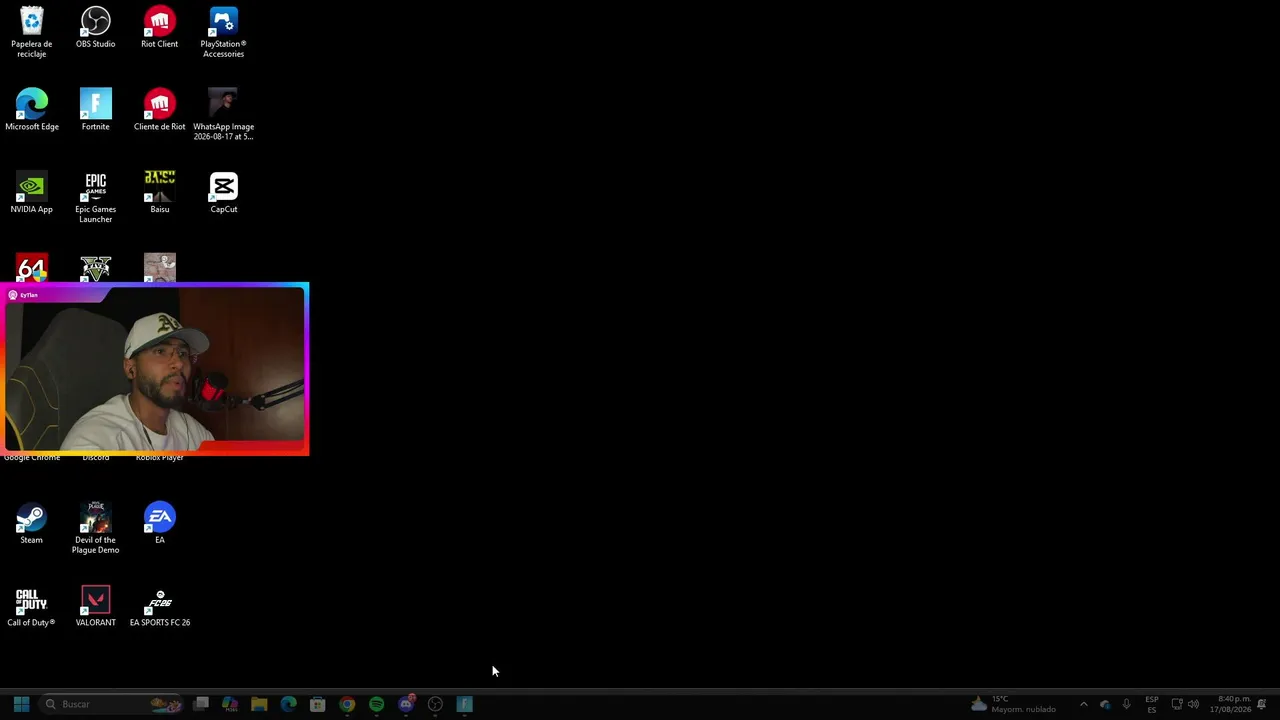1280x720 pixels.
Task: Click the Baisu desktop icon
Action: tap(160, 193)
